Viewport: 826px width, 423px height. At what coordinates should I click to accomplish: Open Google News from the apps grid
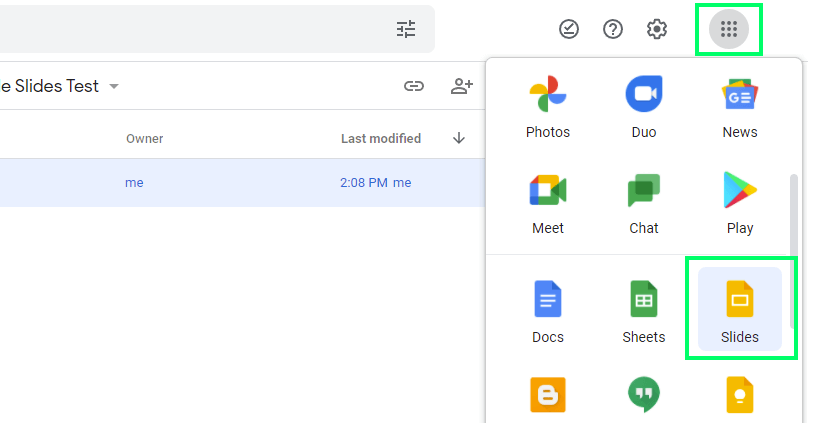pyautogui.click(x=739, y=107)
